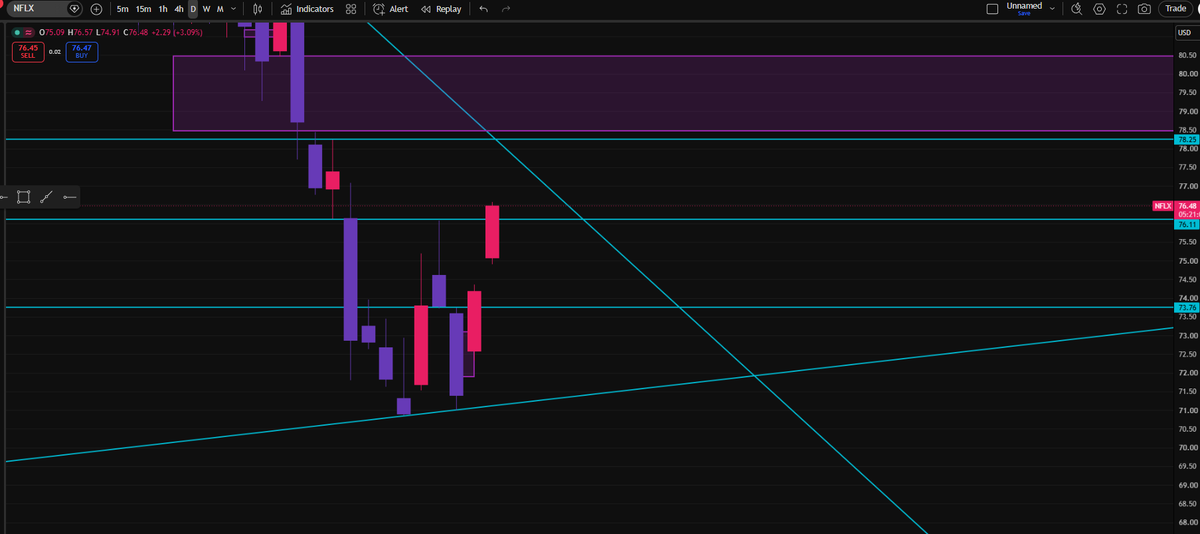1200x534 pixels.
Task: Select the horizontal ray tool right of trend line
Action: [68, 197]
